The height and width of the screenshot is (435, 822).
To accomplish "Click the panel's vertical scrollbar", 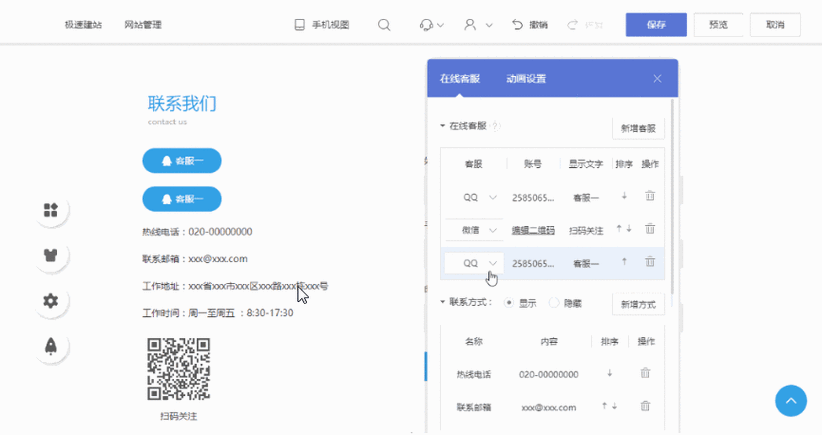I will pos(673,196).
